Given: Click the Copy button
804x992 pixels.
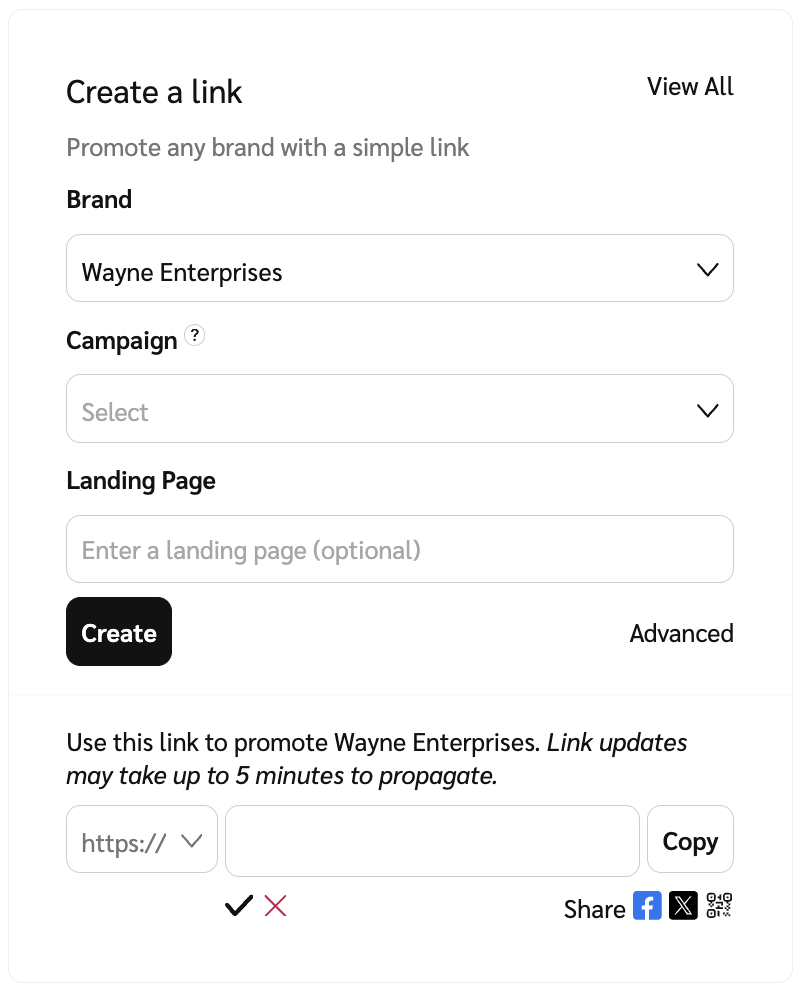Looking at the screenshot, I should click(x=690, y=841).
